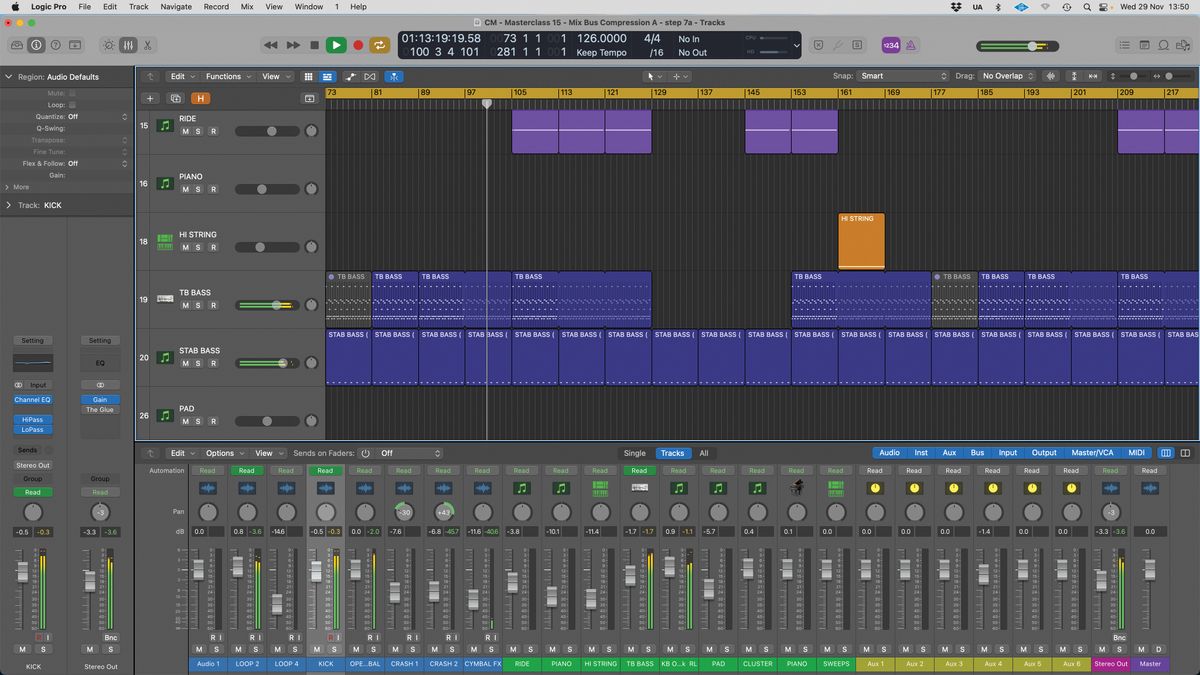Click the Bus filter button in the mixer
The image size is (1200, 675).
click(977, 452)
